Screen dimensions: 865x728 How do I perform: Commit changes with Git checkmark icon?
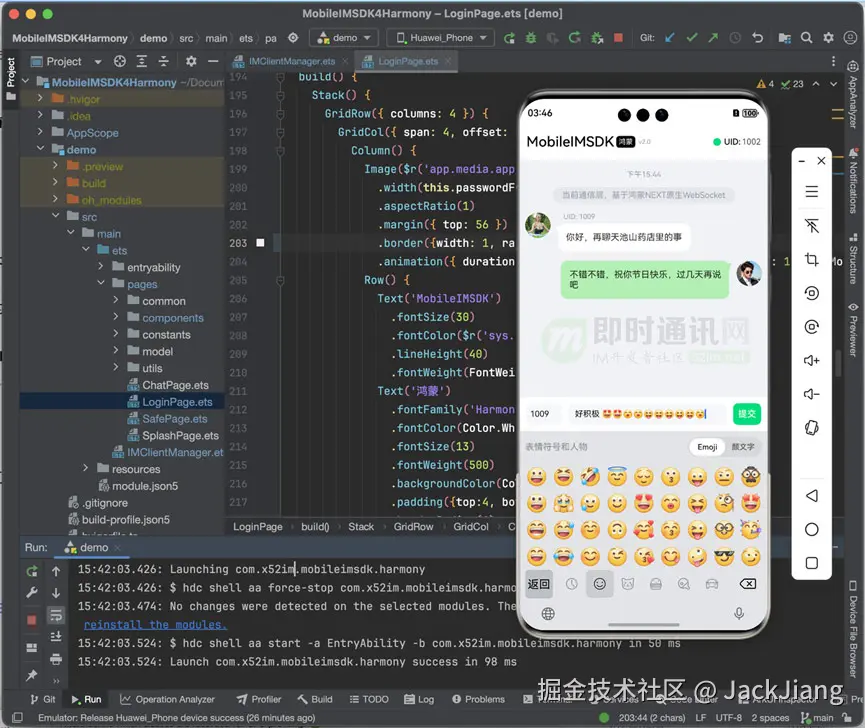[x=692, y=38]
